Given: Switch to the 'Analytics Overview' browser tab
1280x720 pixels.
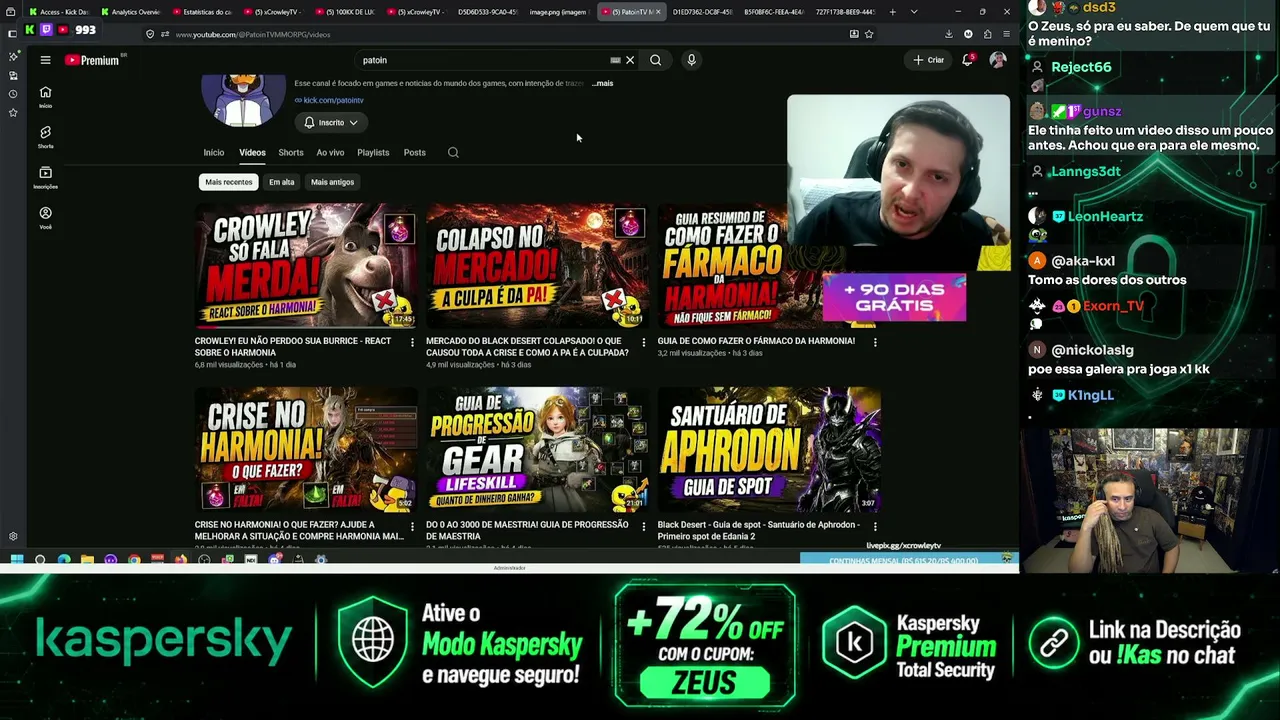Looking at the screenshot, I should 131,12.
